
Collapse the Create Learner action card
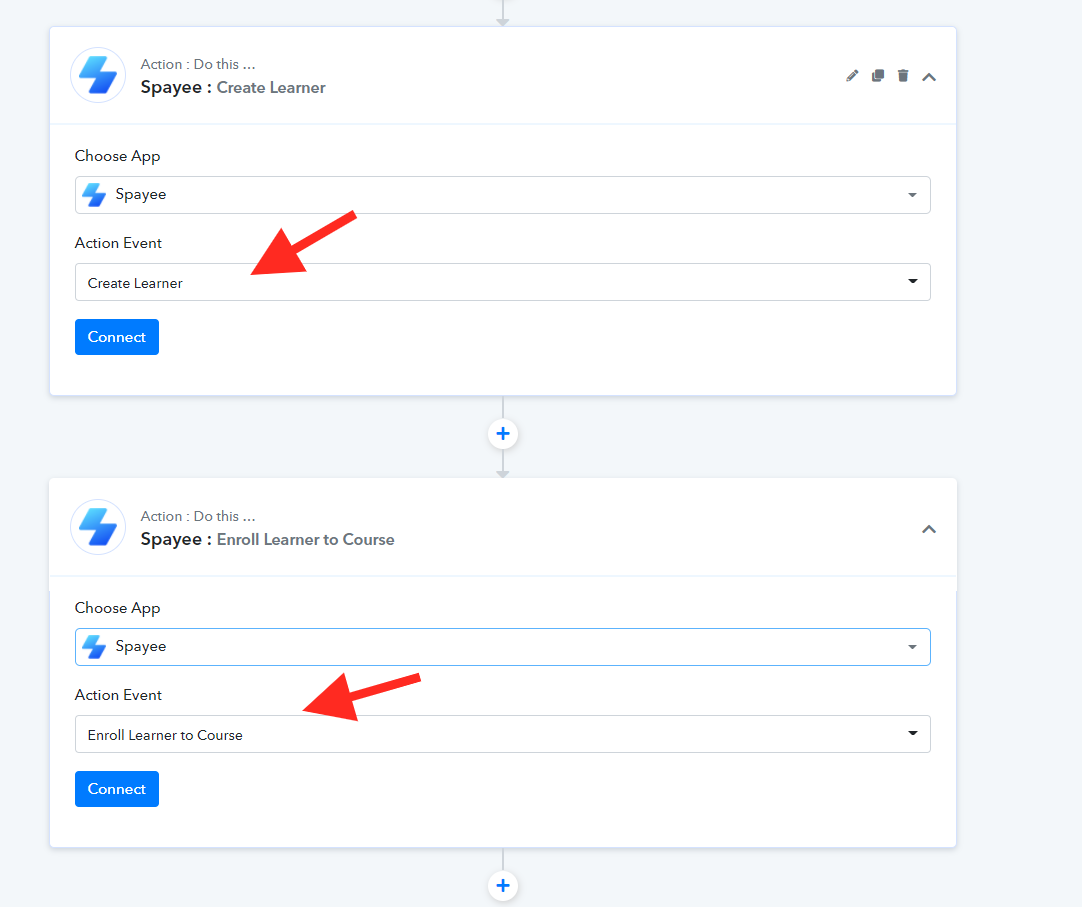click(929, 77)
